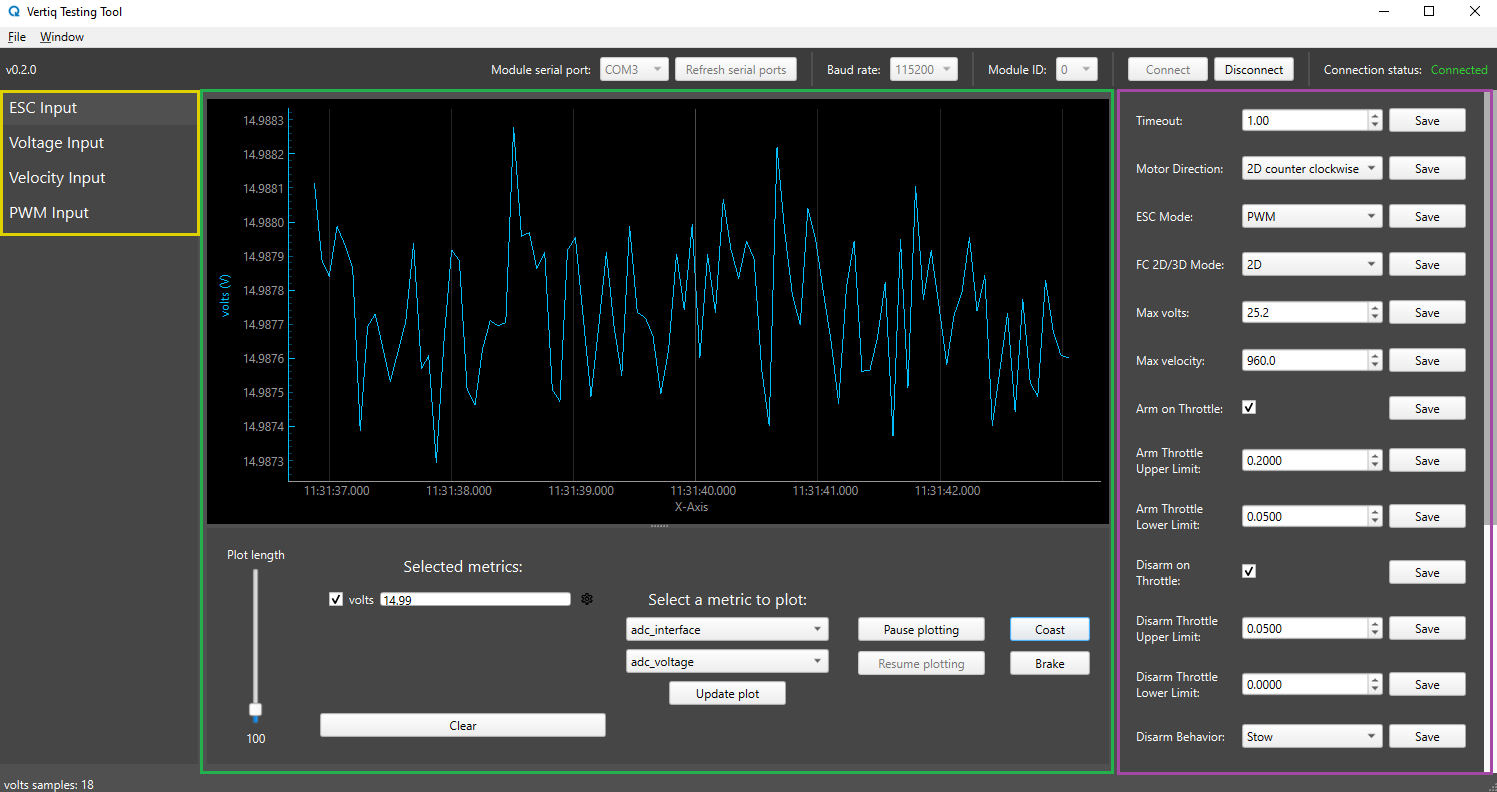1497x792 pixels.
Task: Uncheck the volts metric checkbox
Action: point(336,599)
